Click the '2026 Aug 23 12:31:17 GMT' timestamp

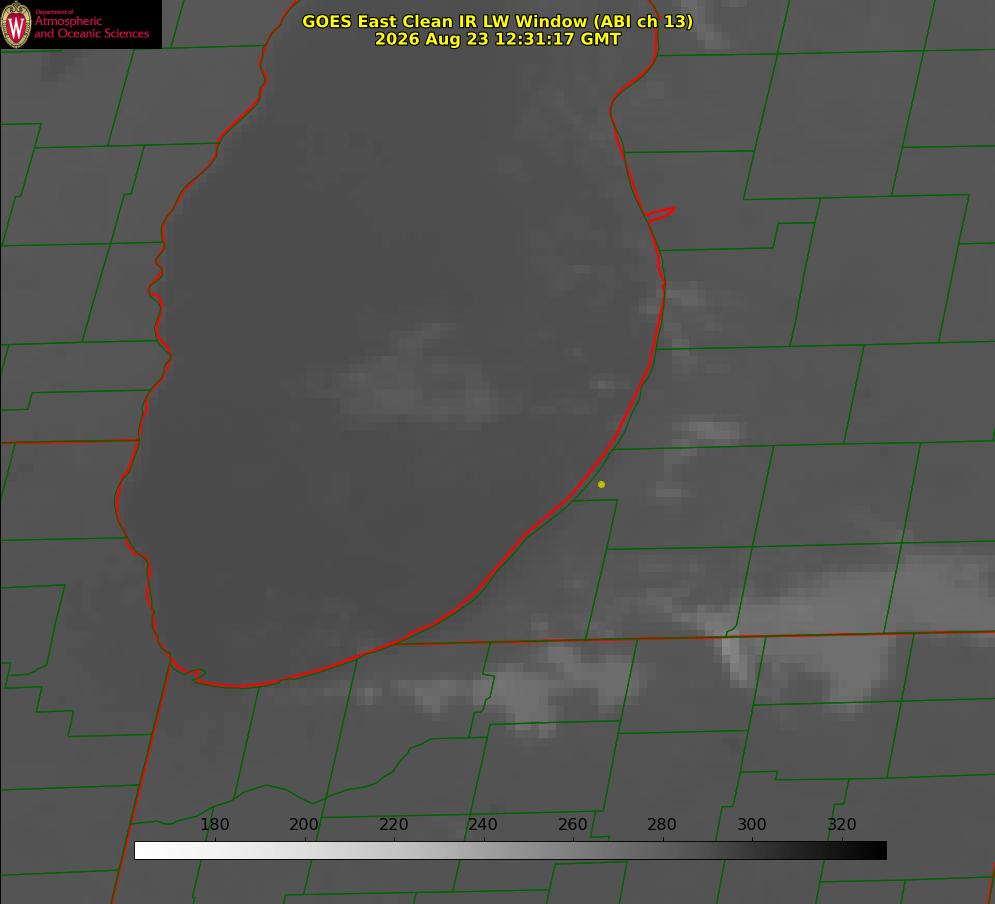tap(498, 39)
